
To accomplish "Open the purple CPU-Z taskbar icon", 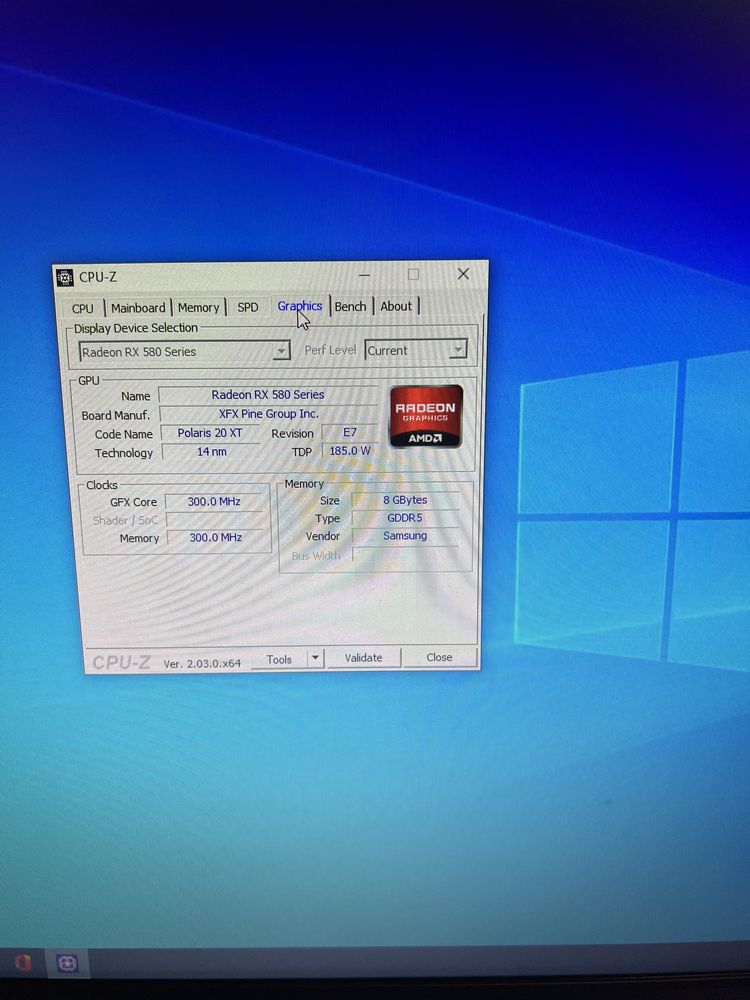I will tap(67, 962).
